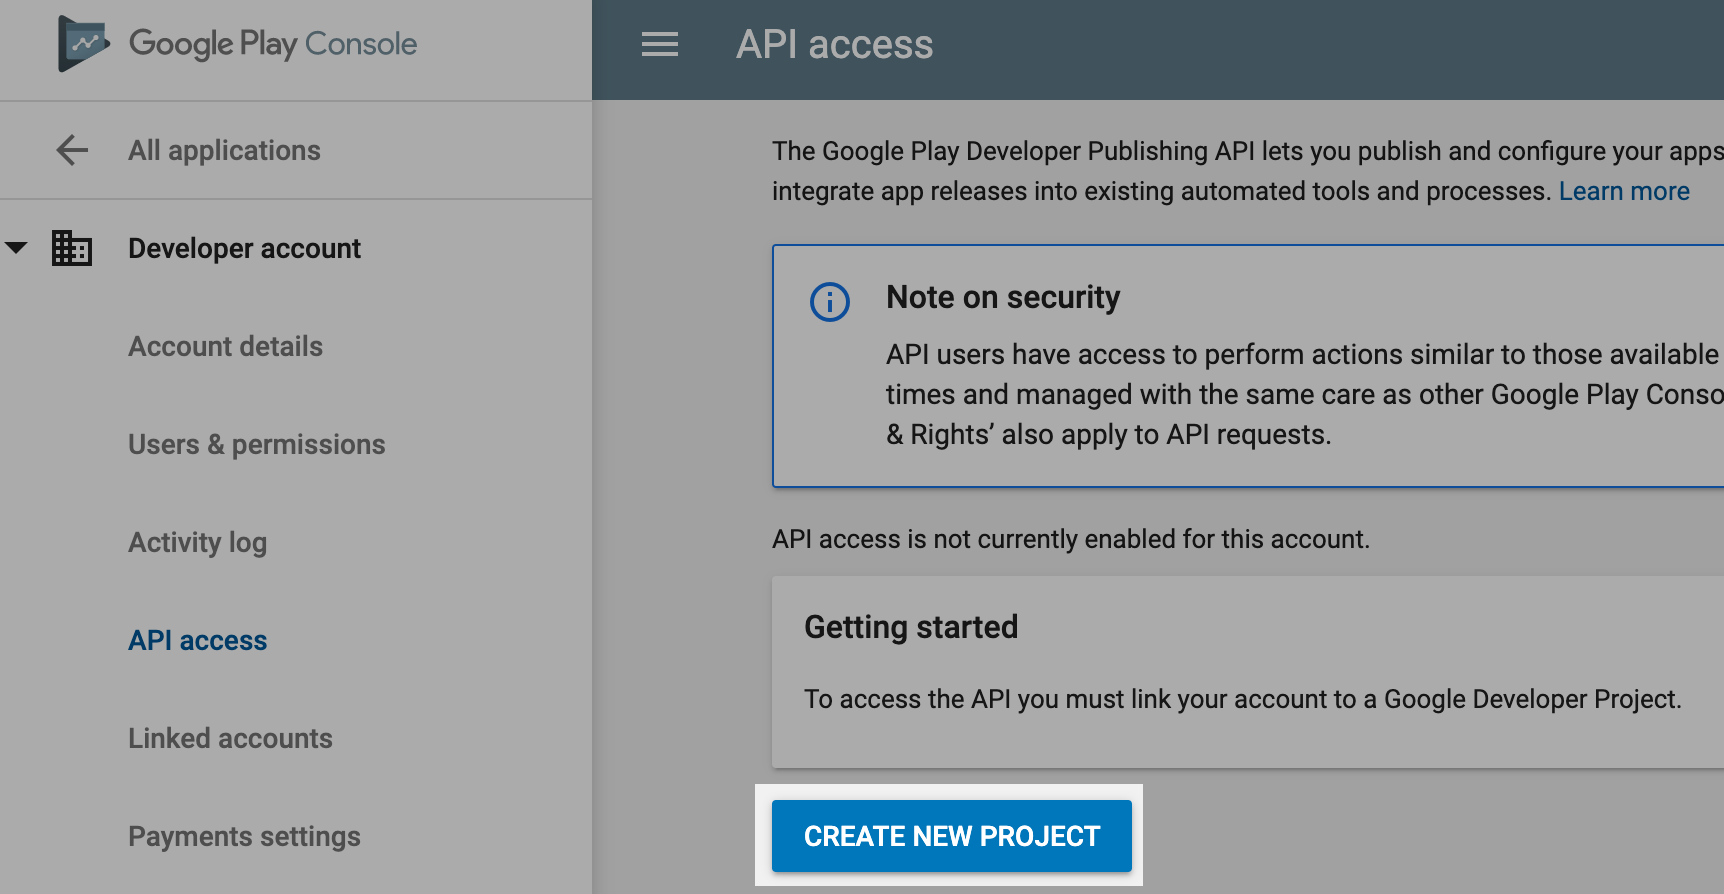This screenshot has width=1724, height=894.
Task: Click the Google Play Console title text
Action: (273, 44)
